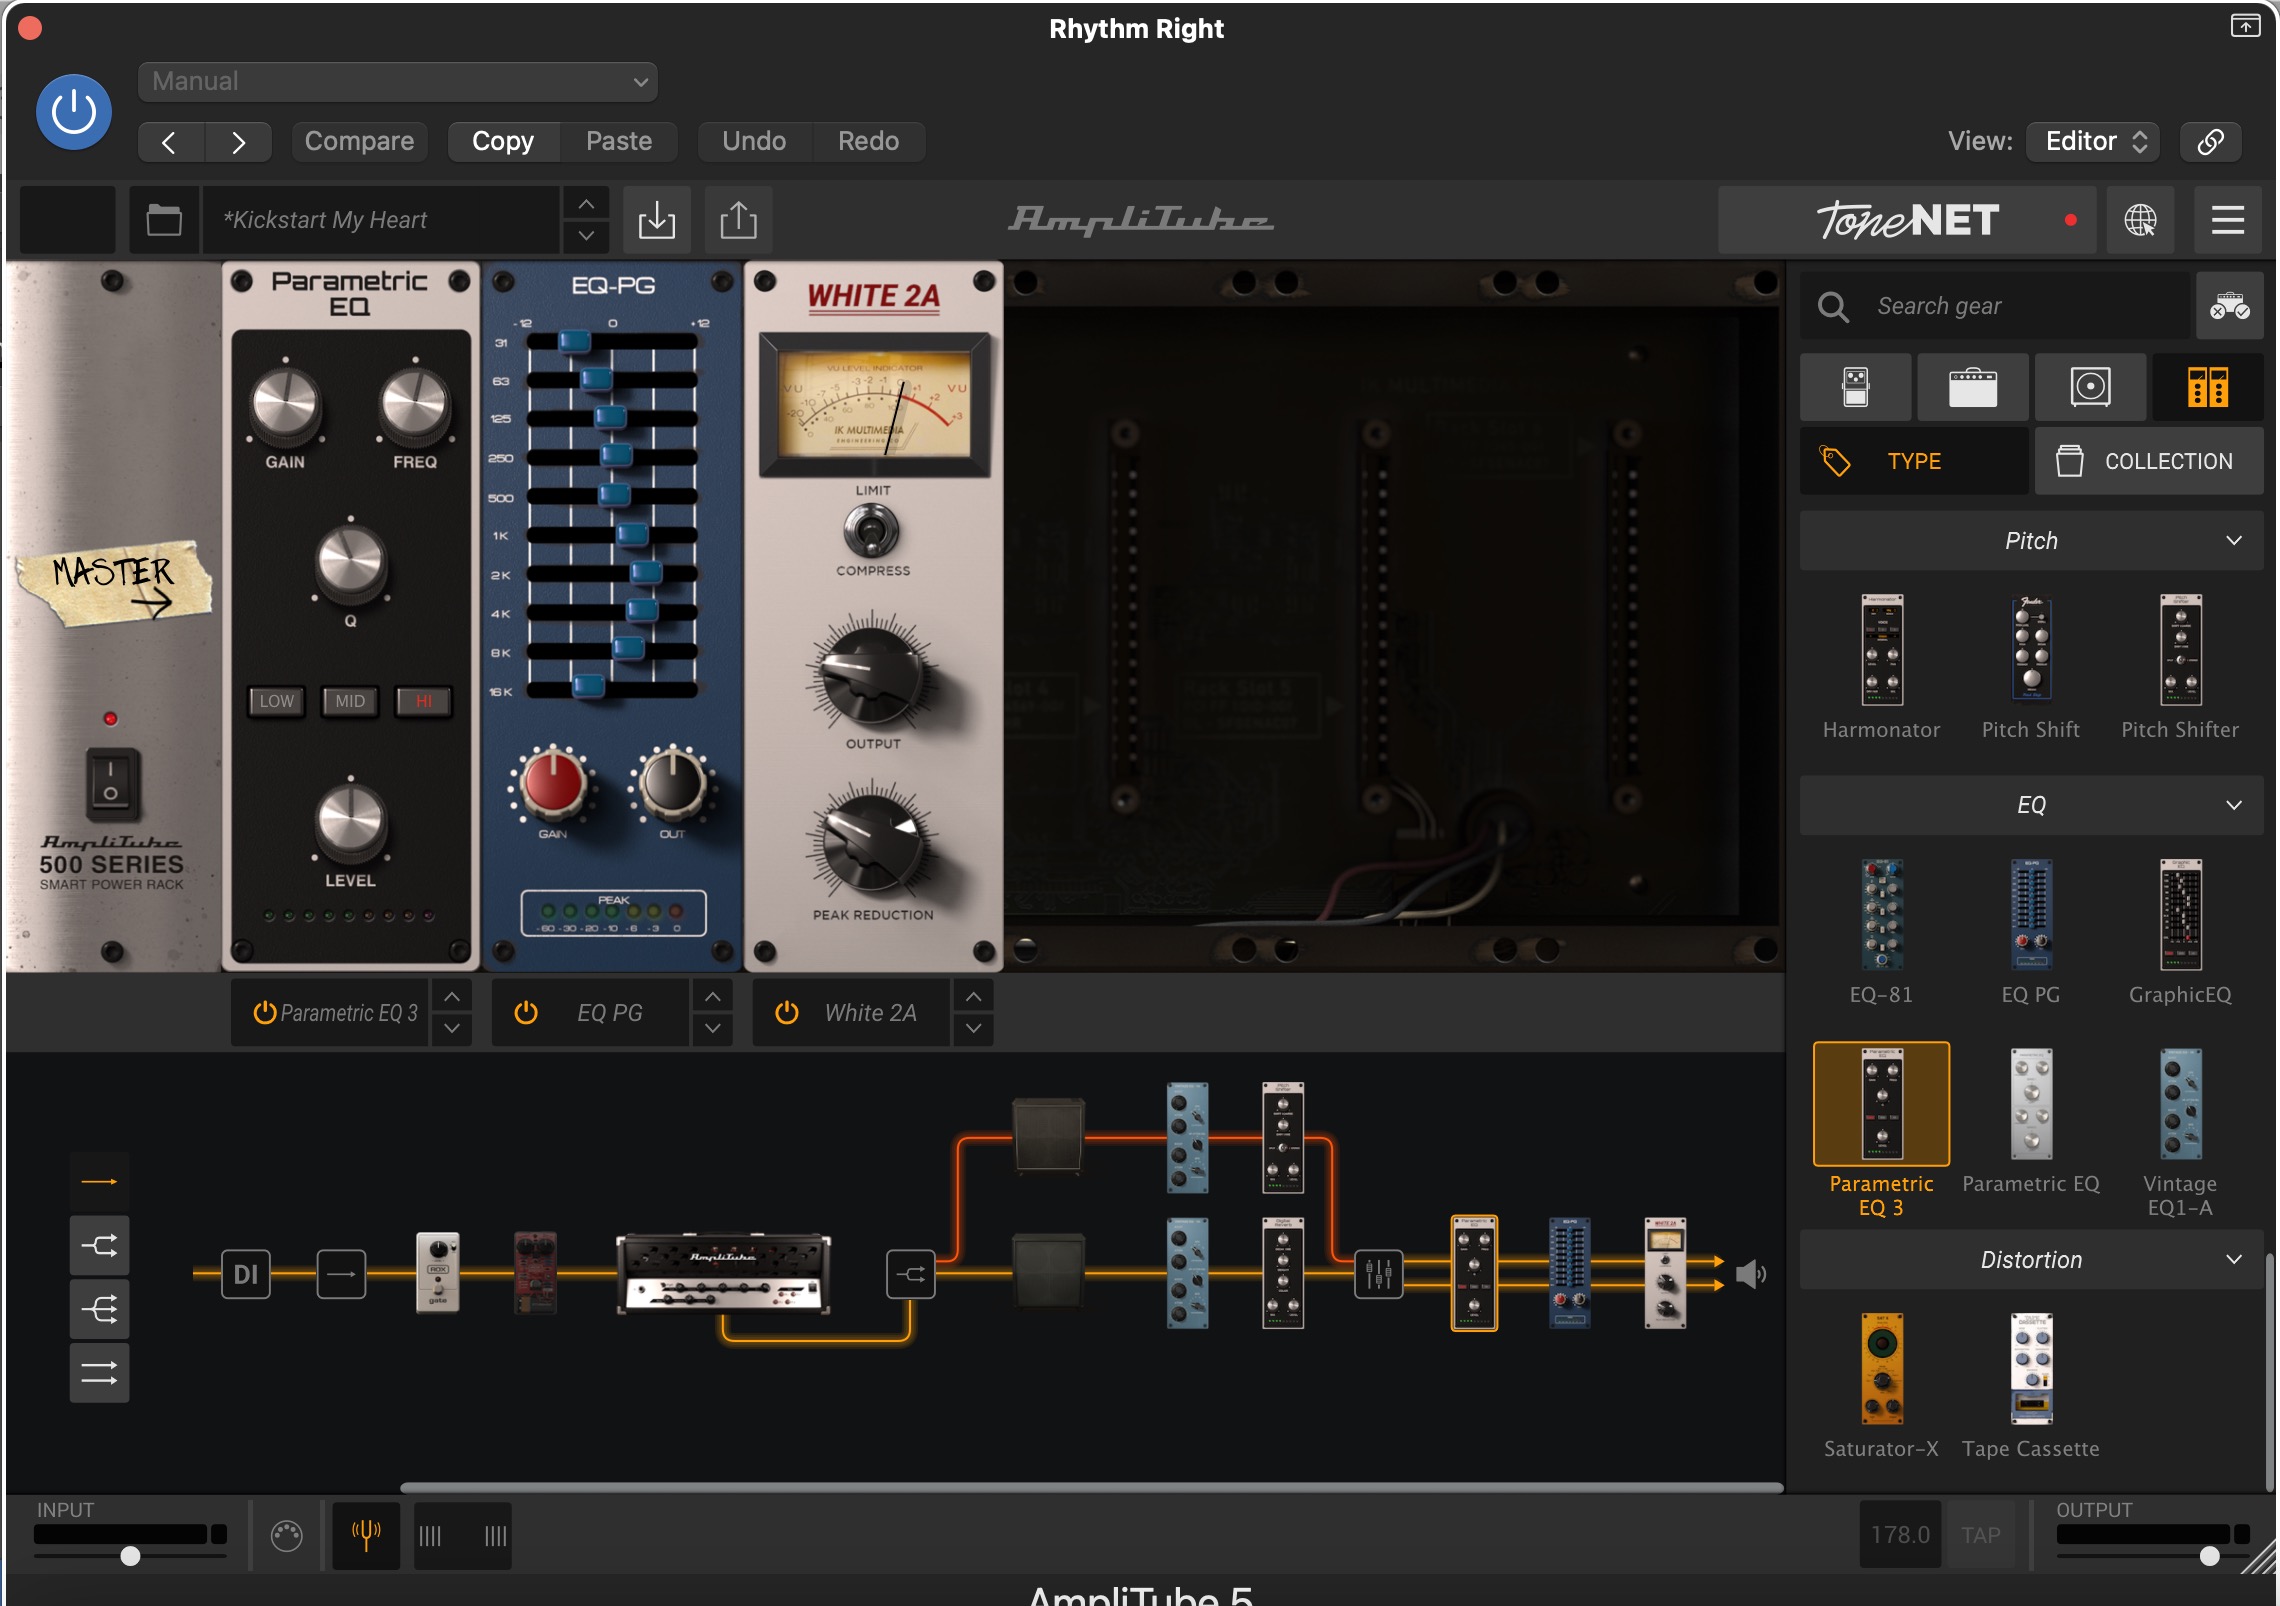Click the DI block in signal chain
The image size is (2280, 1606).
coord(245,1274)
